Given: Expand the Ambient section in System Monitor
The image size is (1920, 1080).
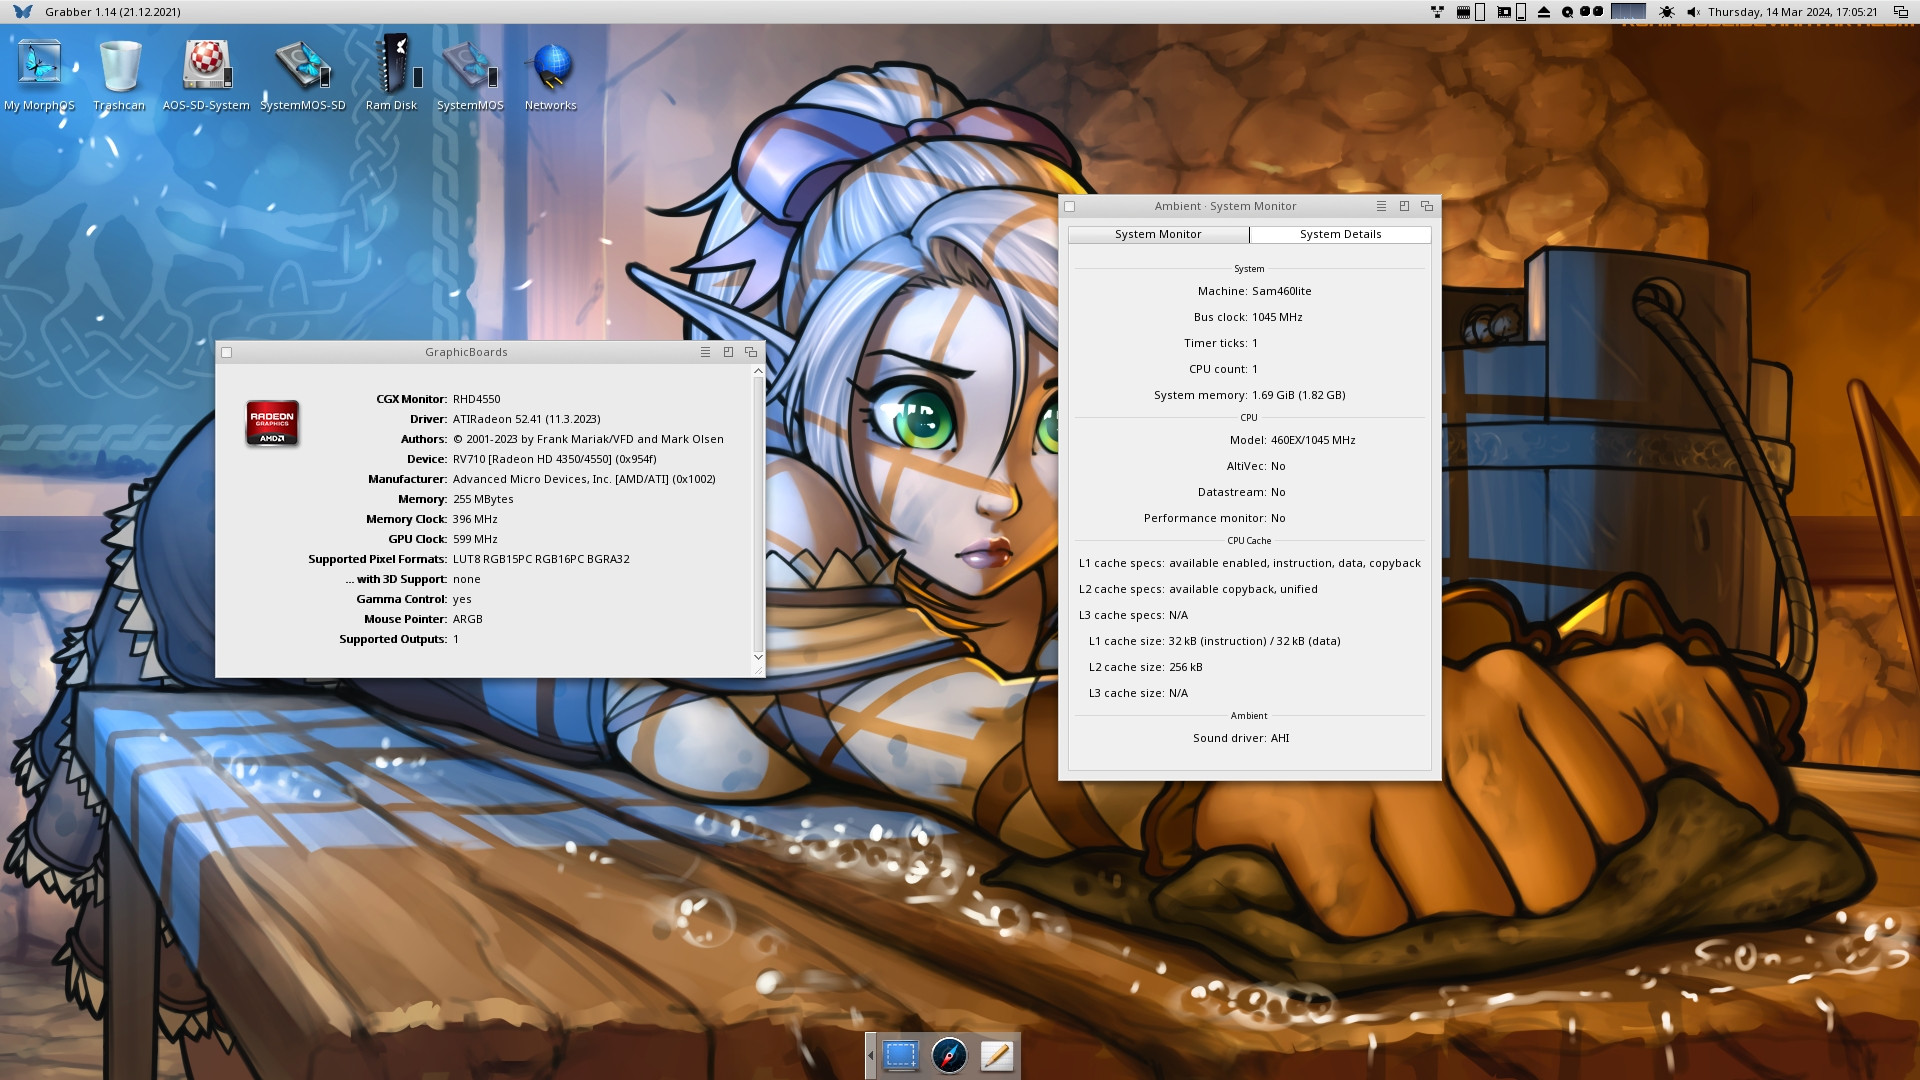Looking at the screenshot, I should [x=1247, y=715].
